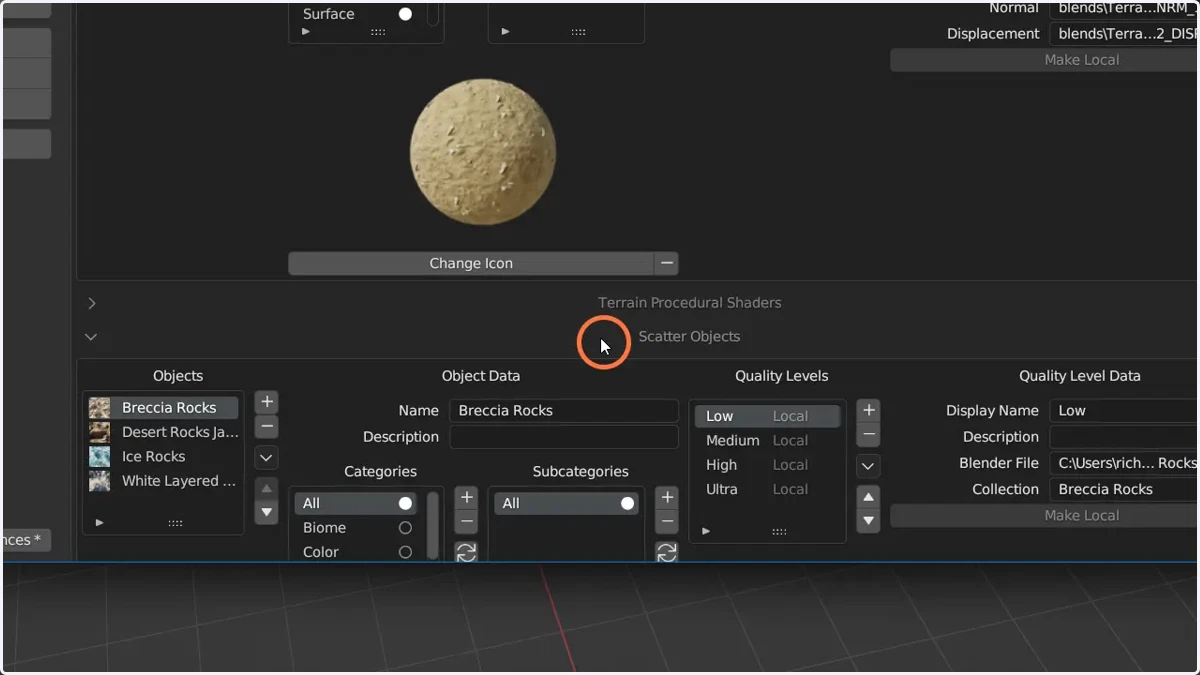Toggle All radio in Subcategories list

tap(627, 503)
